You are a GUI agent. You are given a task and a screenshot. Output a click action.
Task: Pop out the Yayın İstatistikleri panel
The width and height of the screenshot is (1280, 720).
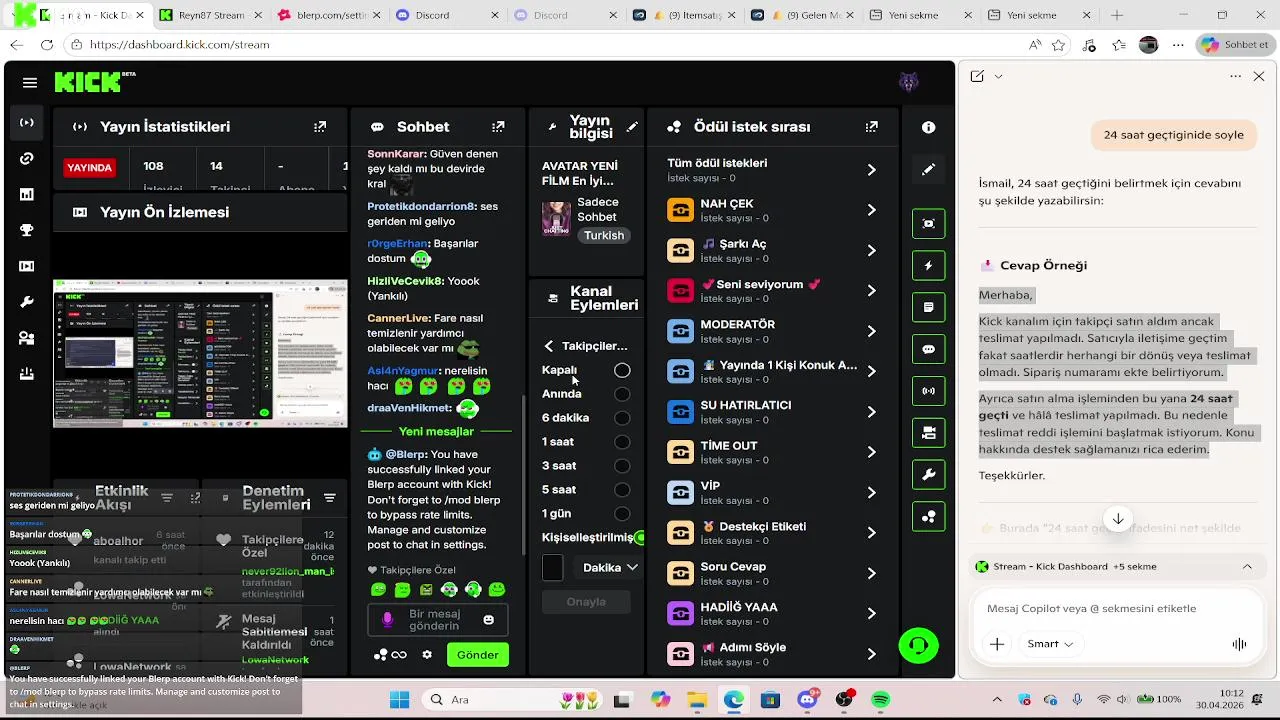pos(320,127)
